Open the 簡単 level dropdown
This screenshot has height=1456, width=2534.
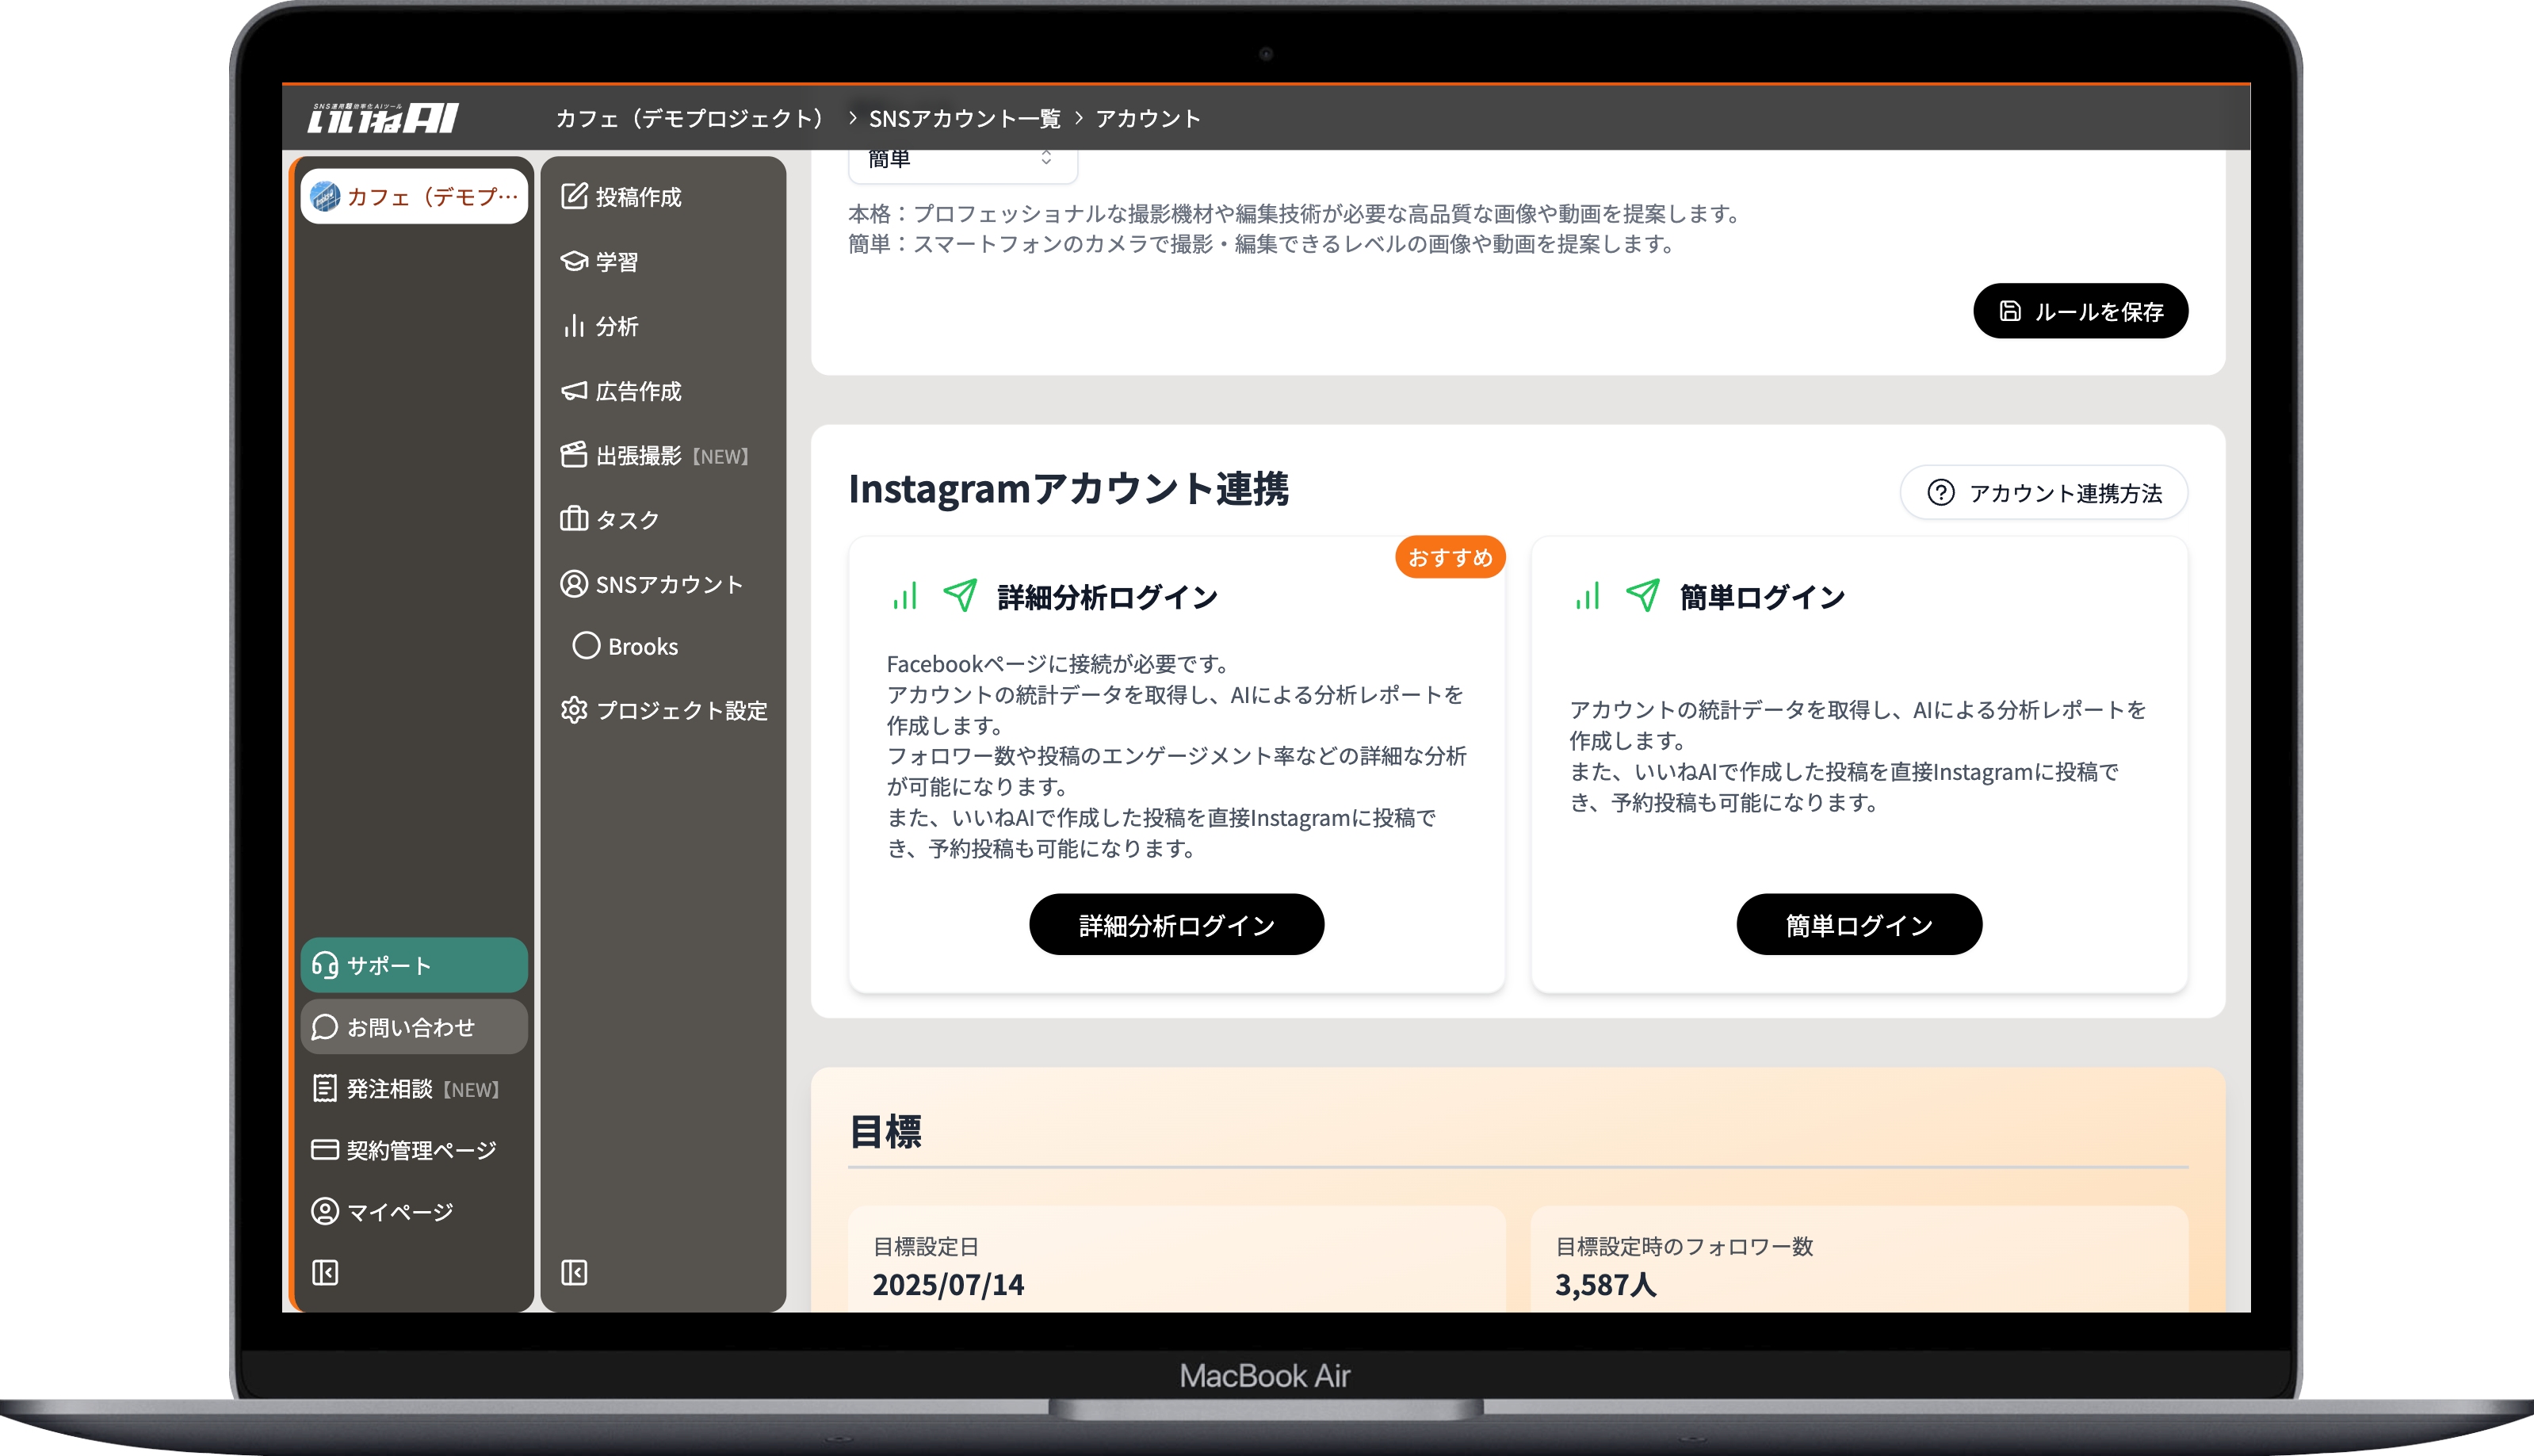coord(962,162)
